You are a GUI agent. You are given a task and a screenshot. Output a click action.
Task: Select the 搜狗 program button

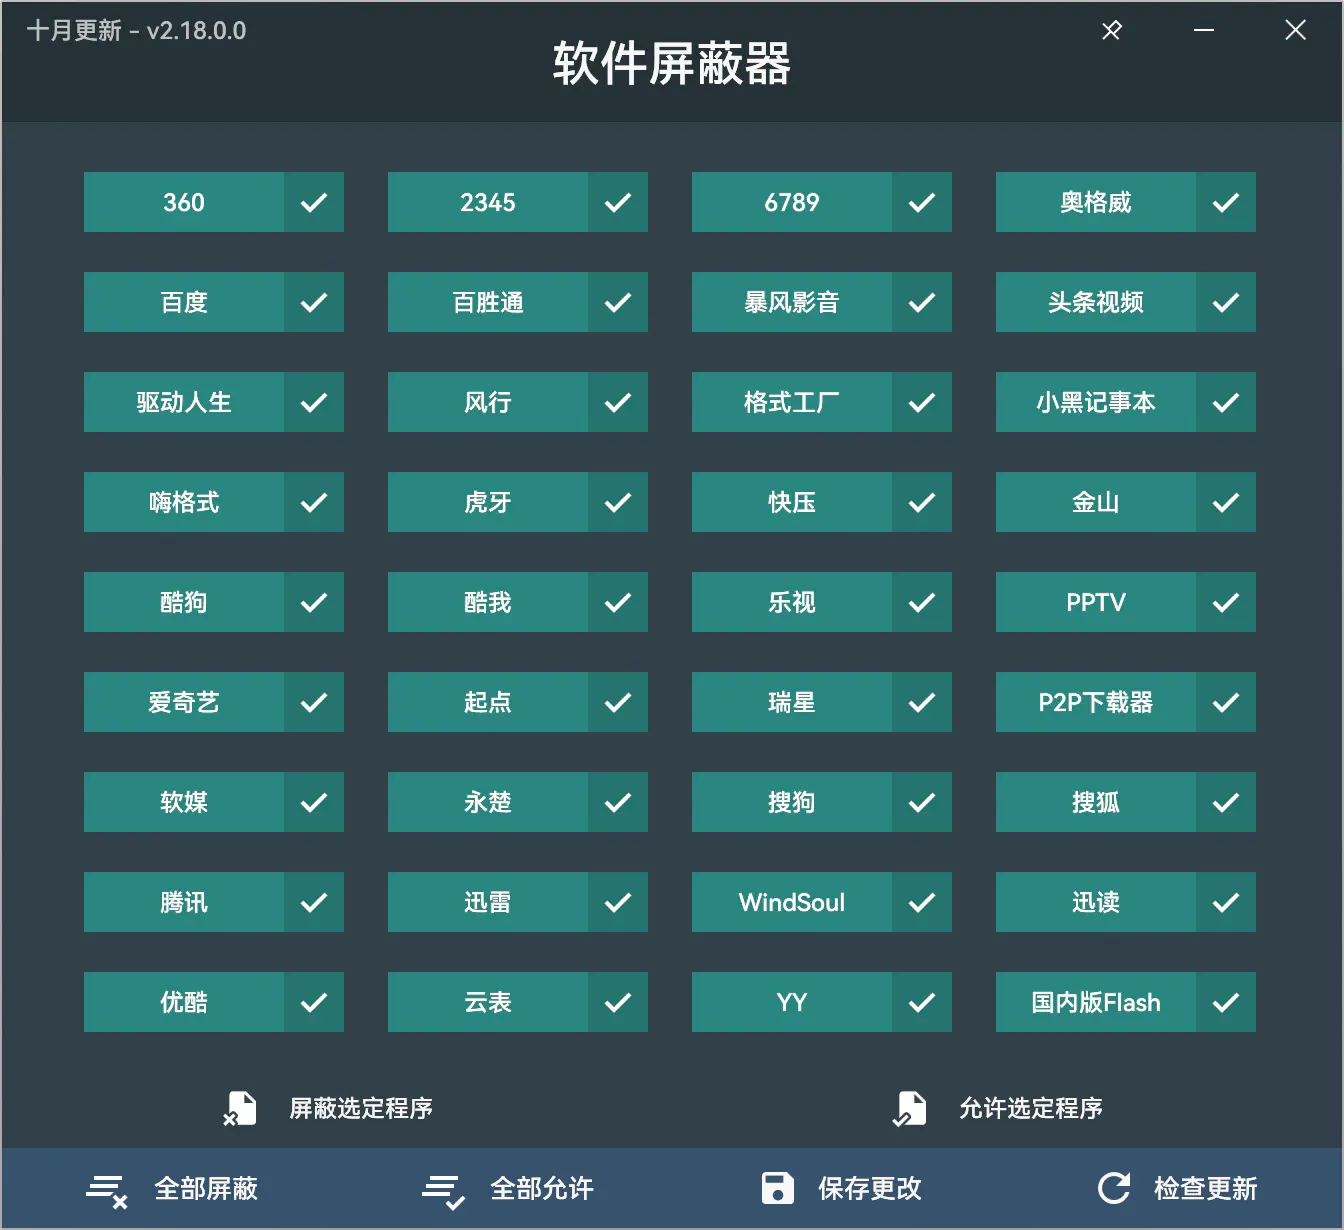792,802
